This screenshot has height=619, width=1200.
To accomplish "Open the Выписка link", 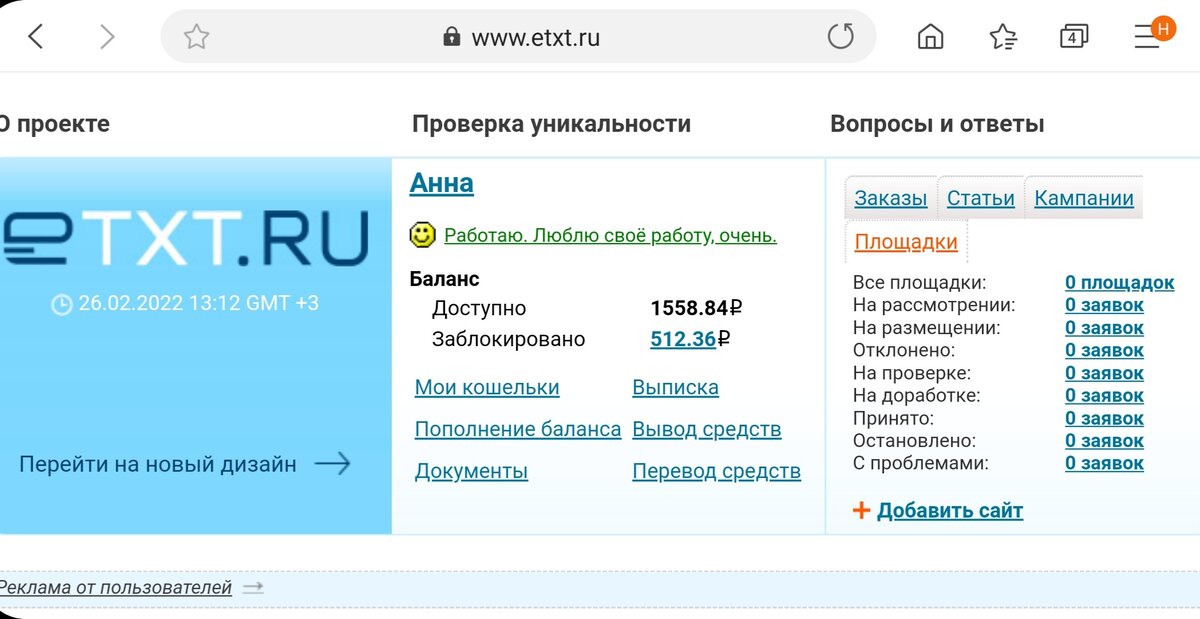I will click(675, 388).
